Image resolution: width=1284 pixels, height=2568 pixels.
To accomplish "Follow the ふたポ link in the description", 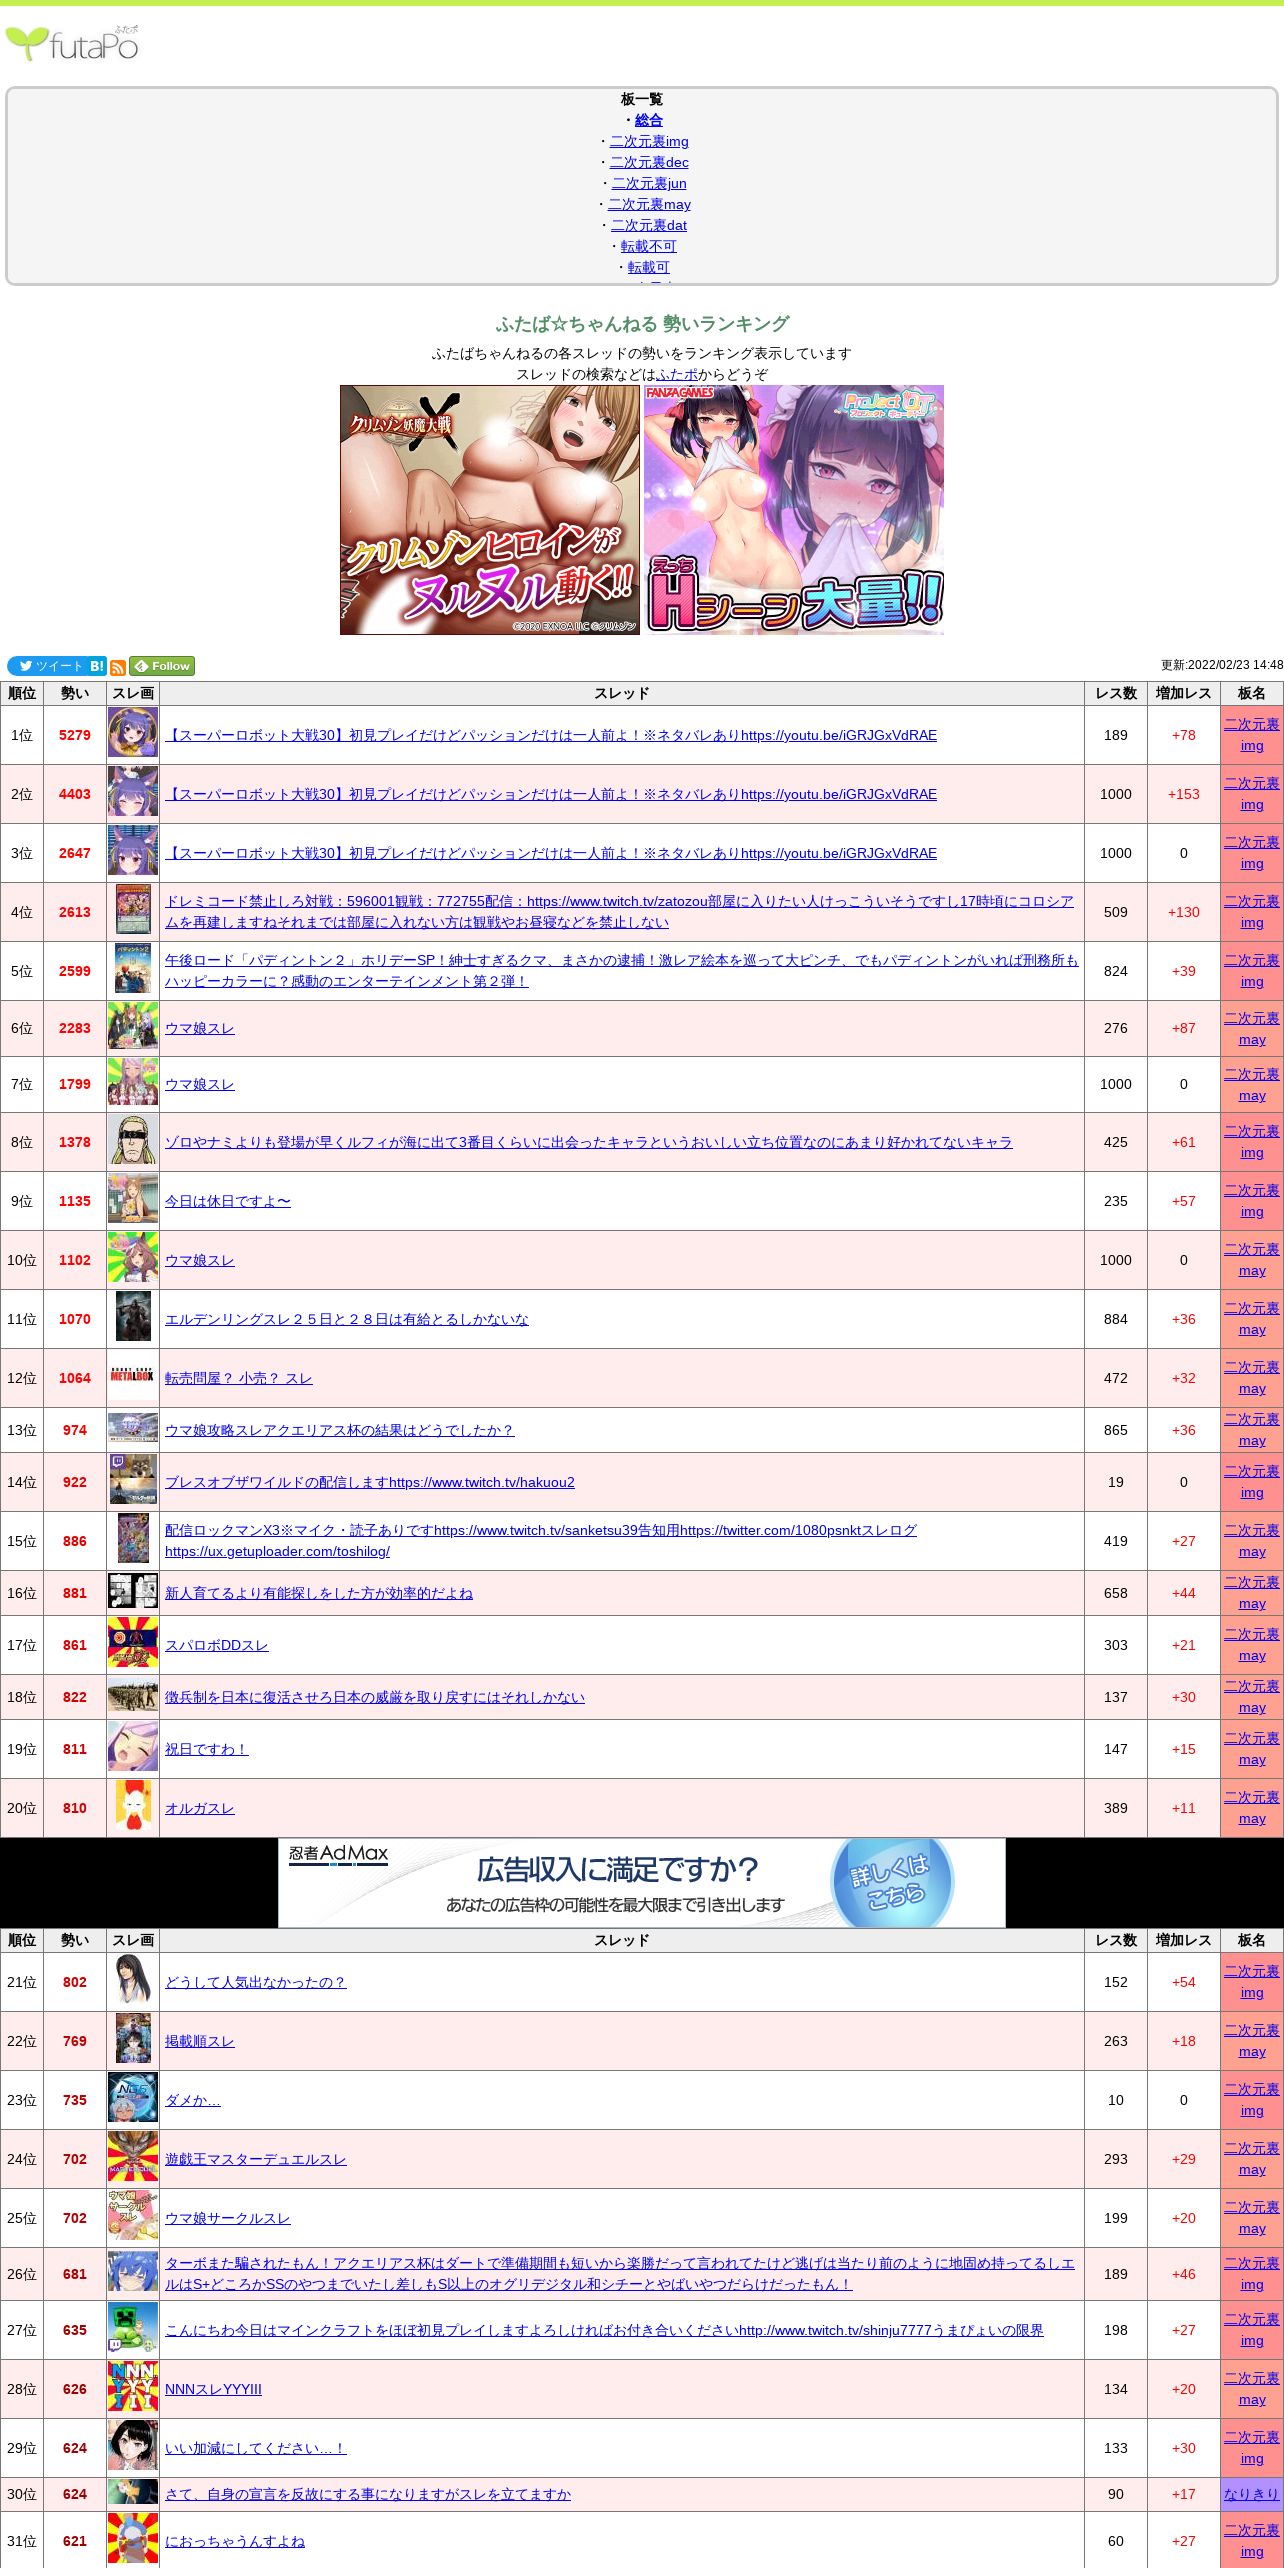I will tap(677, 374).
